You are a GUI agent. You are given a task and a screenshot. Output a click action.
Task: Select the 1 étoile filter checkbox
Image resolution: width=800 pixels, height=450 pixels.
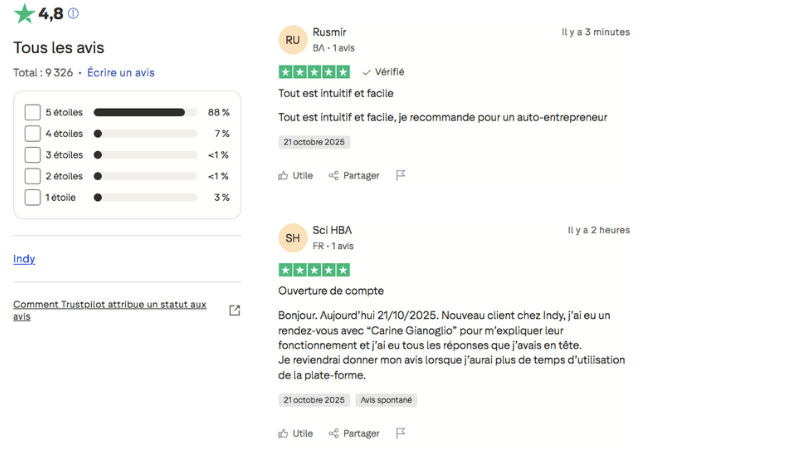click(33, 197)
